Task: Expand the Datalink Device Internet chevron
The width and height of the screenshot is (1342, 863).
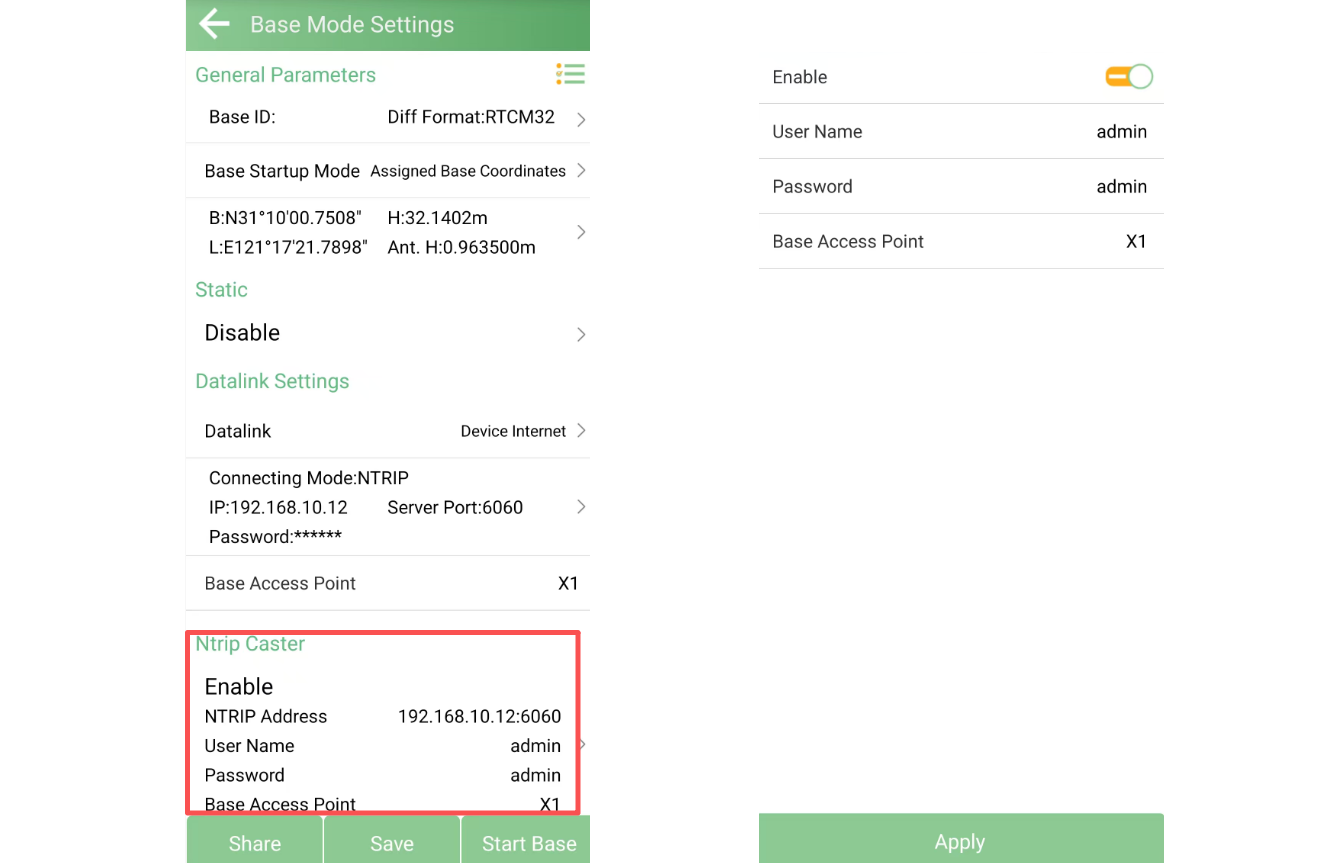Action: coord(581,431)
